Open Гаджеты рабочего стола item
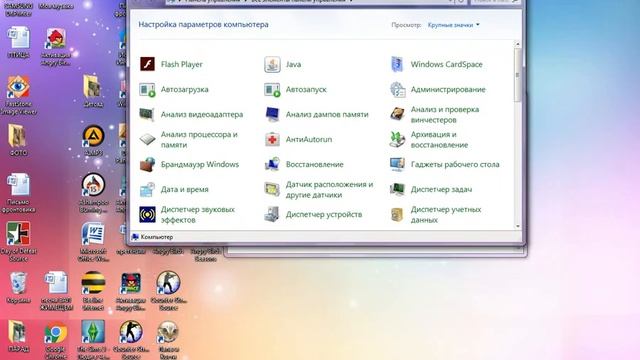Screen dimensions: 640x360 pos(444,164)
